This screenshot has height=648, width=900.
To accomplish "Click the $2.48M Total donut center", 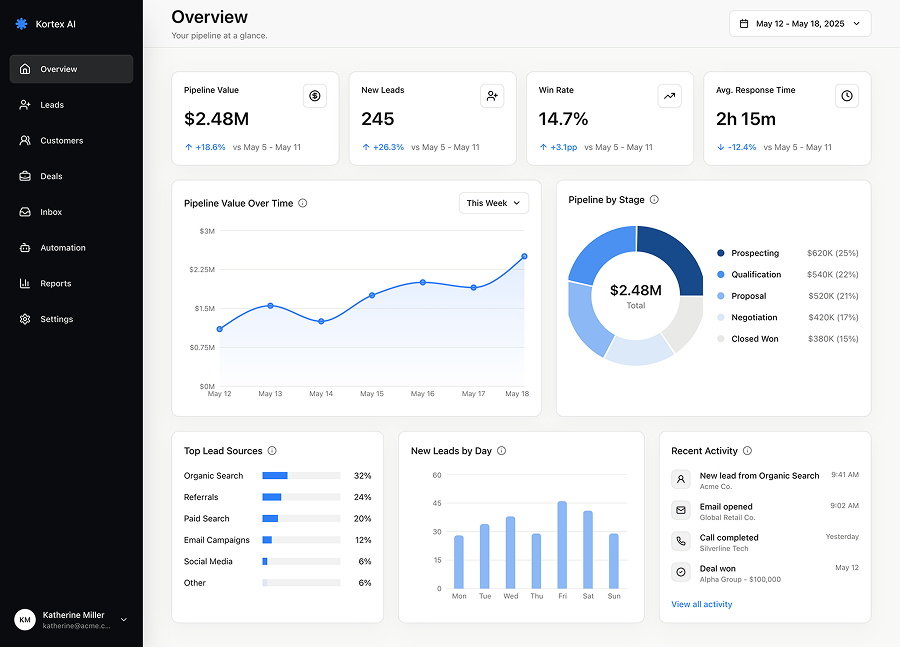I will click(x=635, y=296).
